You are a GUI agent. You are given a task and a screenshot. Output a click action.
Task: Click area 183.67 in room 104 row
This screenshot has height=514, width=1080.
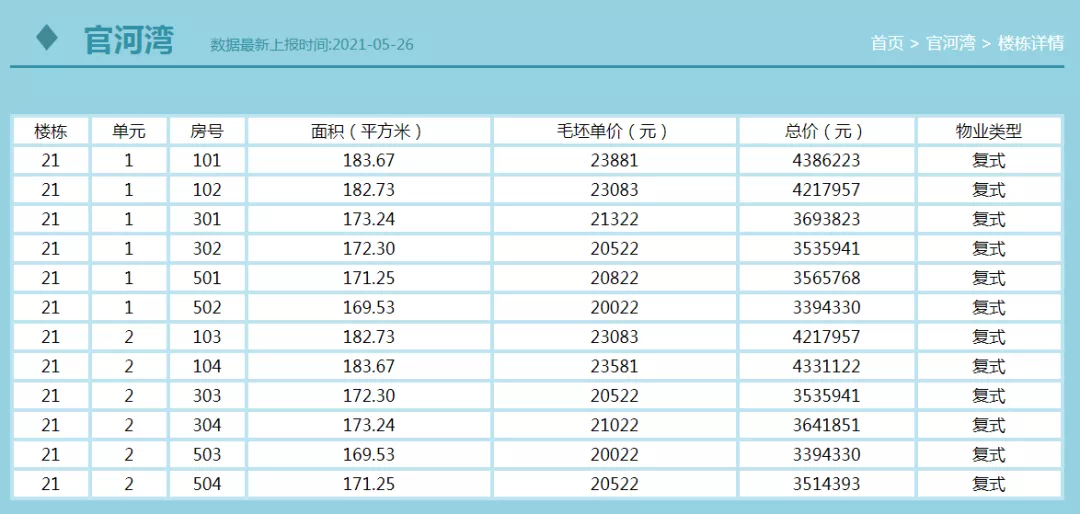[369, 367]
